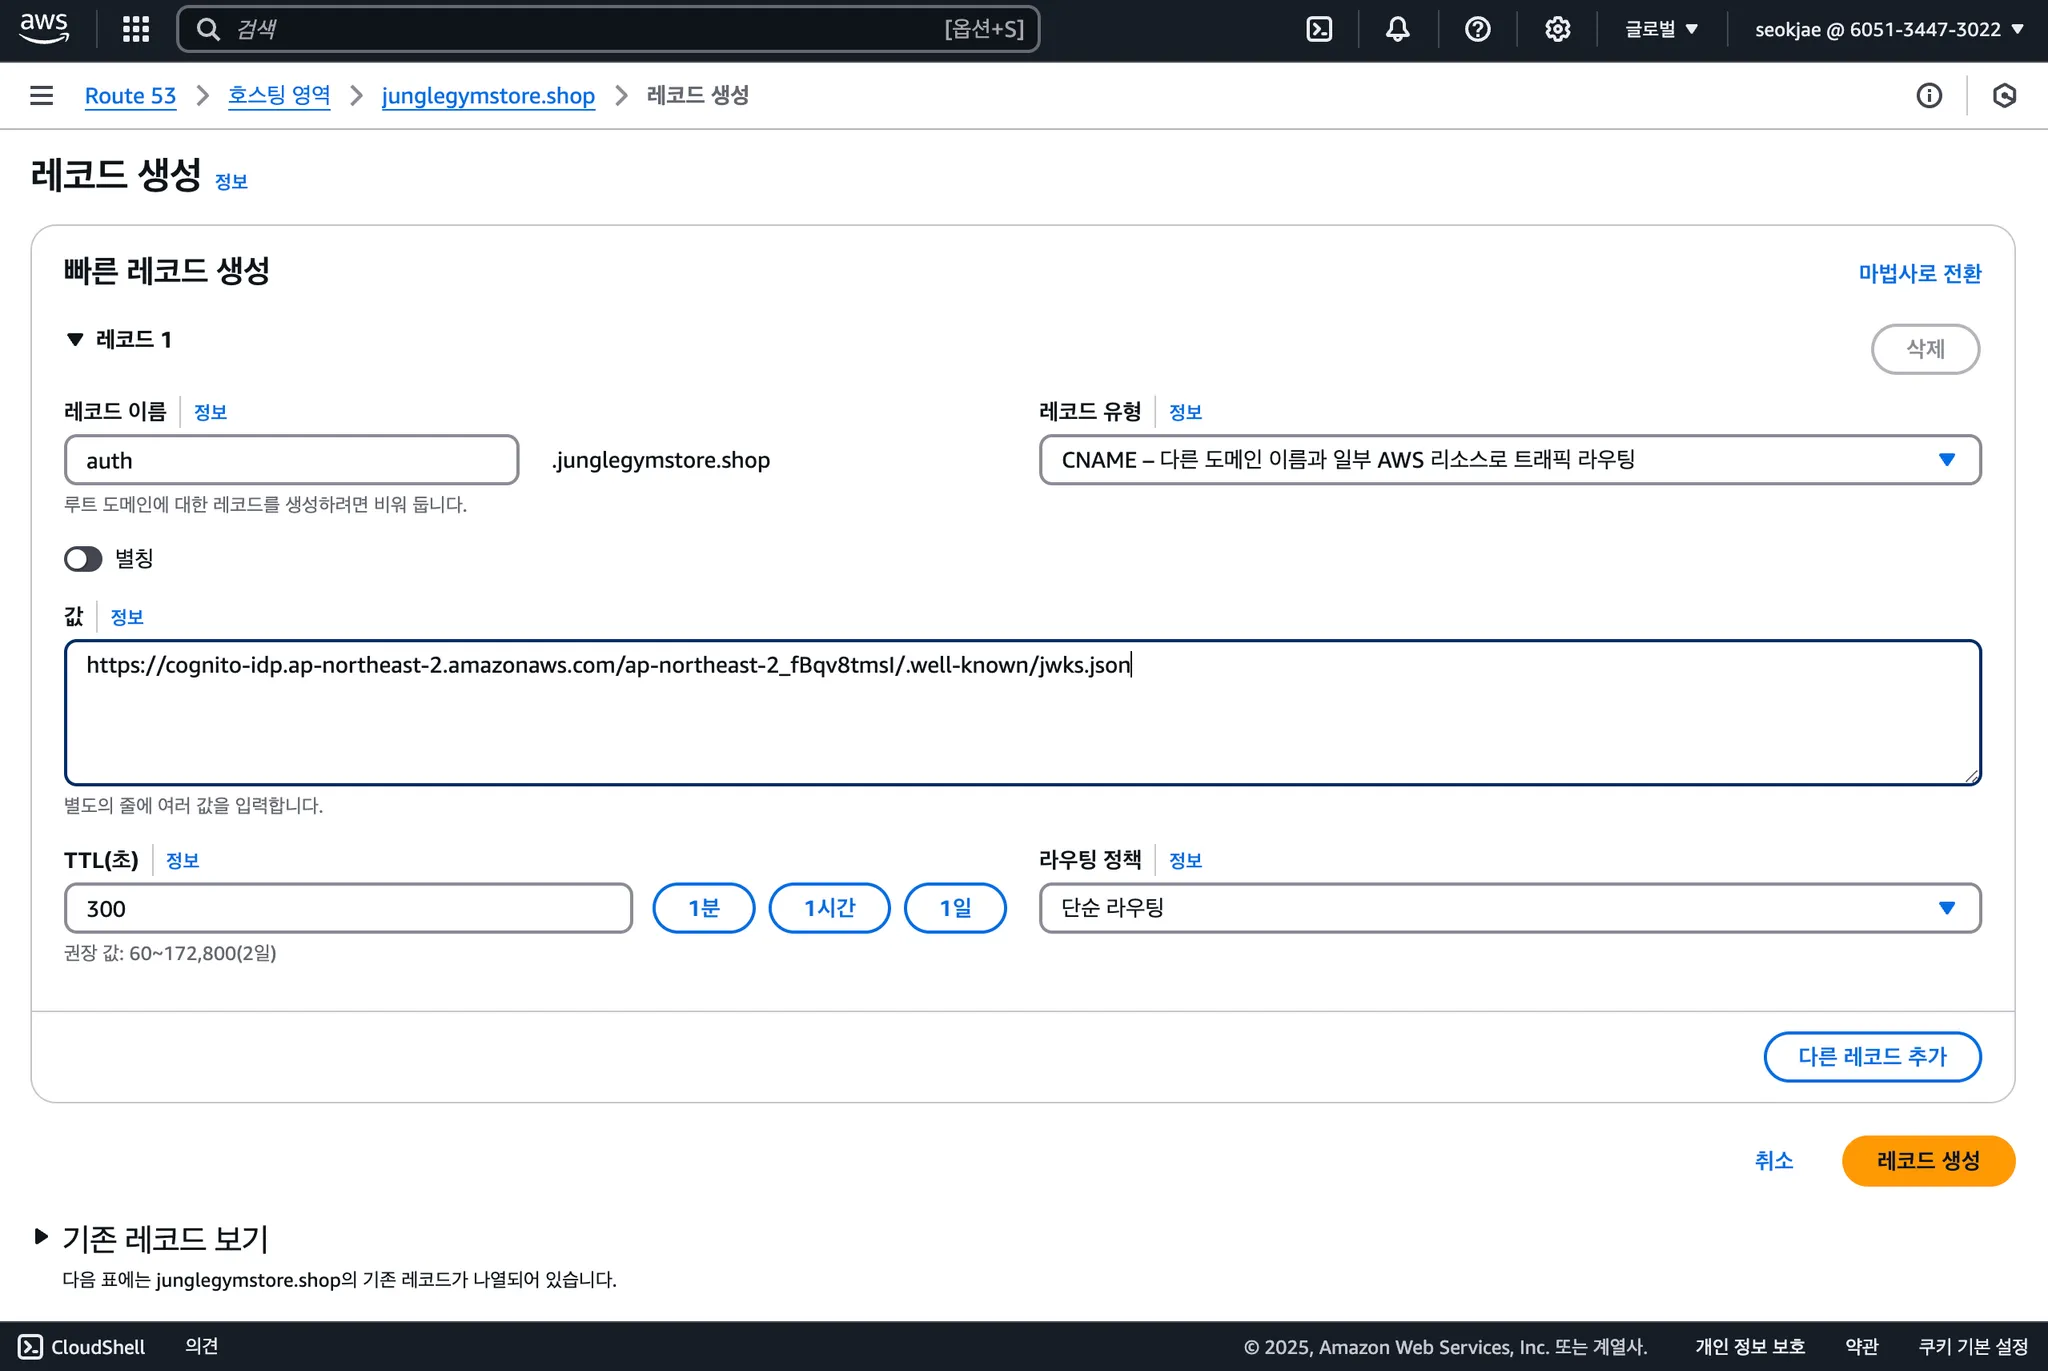This screenshot has width=2048, height=1371.
Task: Collapse the 레코드 1 section
Action: coord(75,340)
